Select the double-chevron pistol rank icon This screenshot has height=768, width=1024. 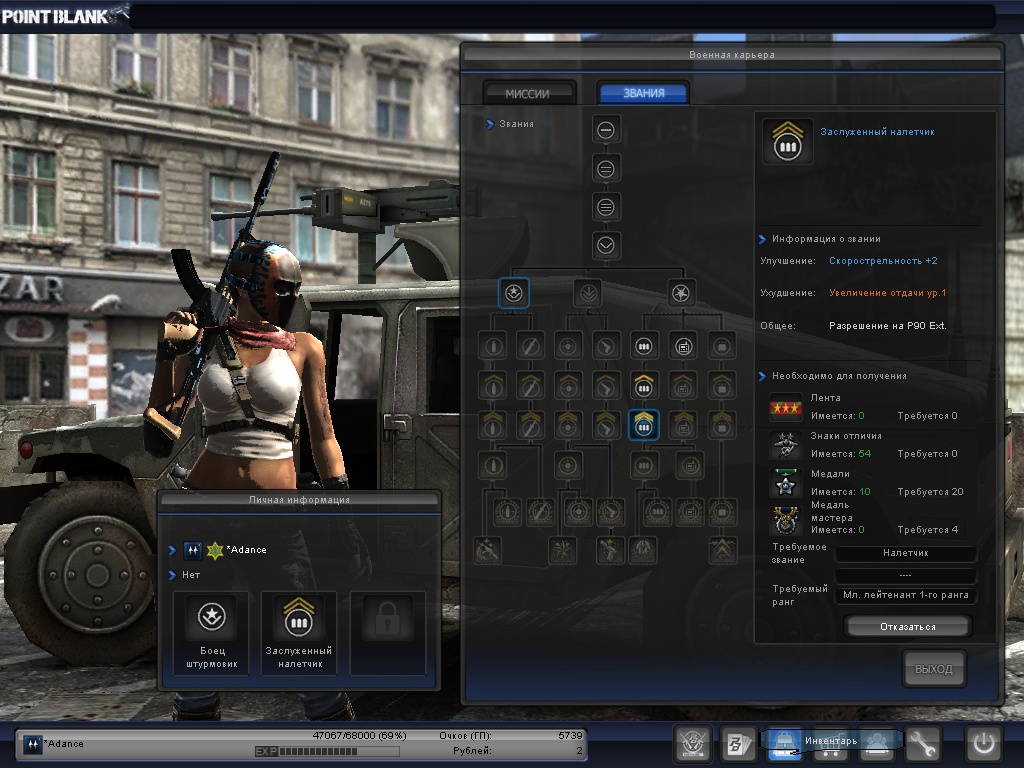(606, 425)
